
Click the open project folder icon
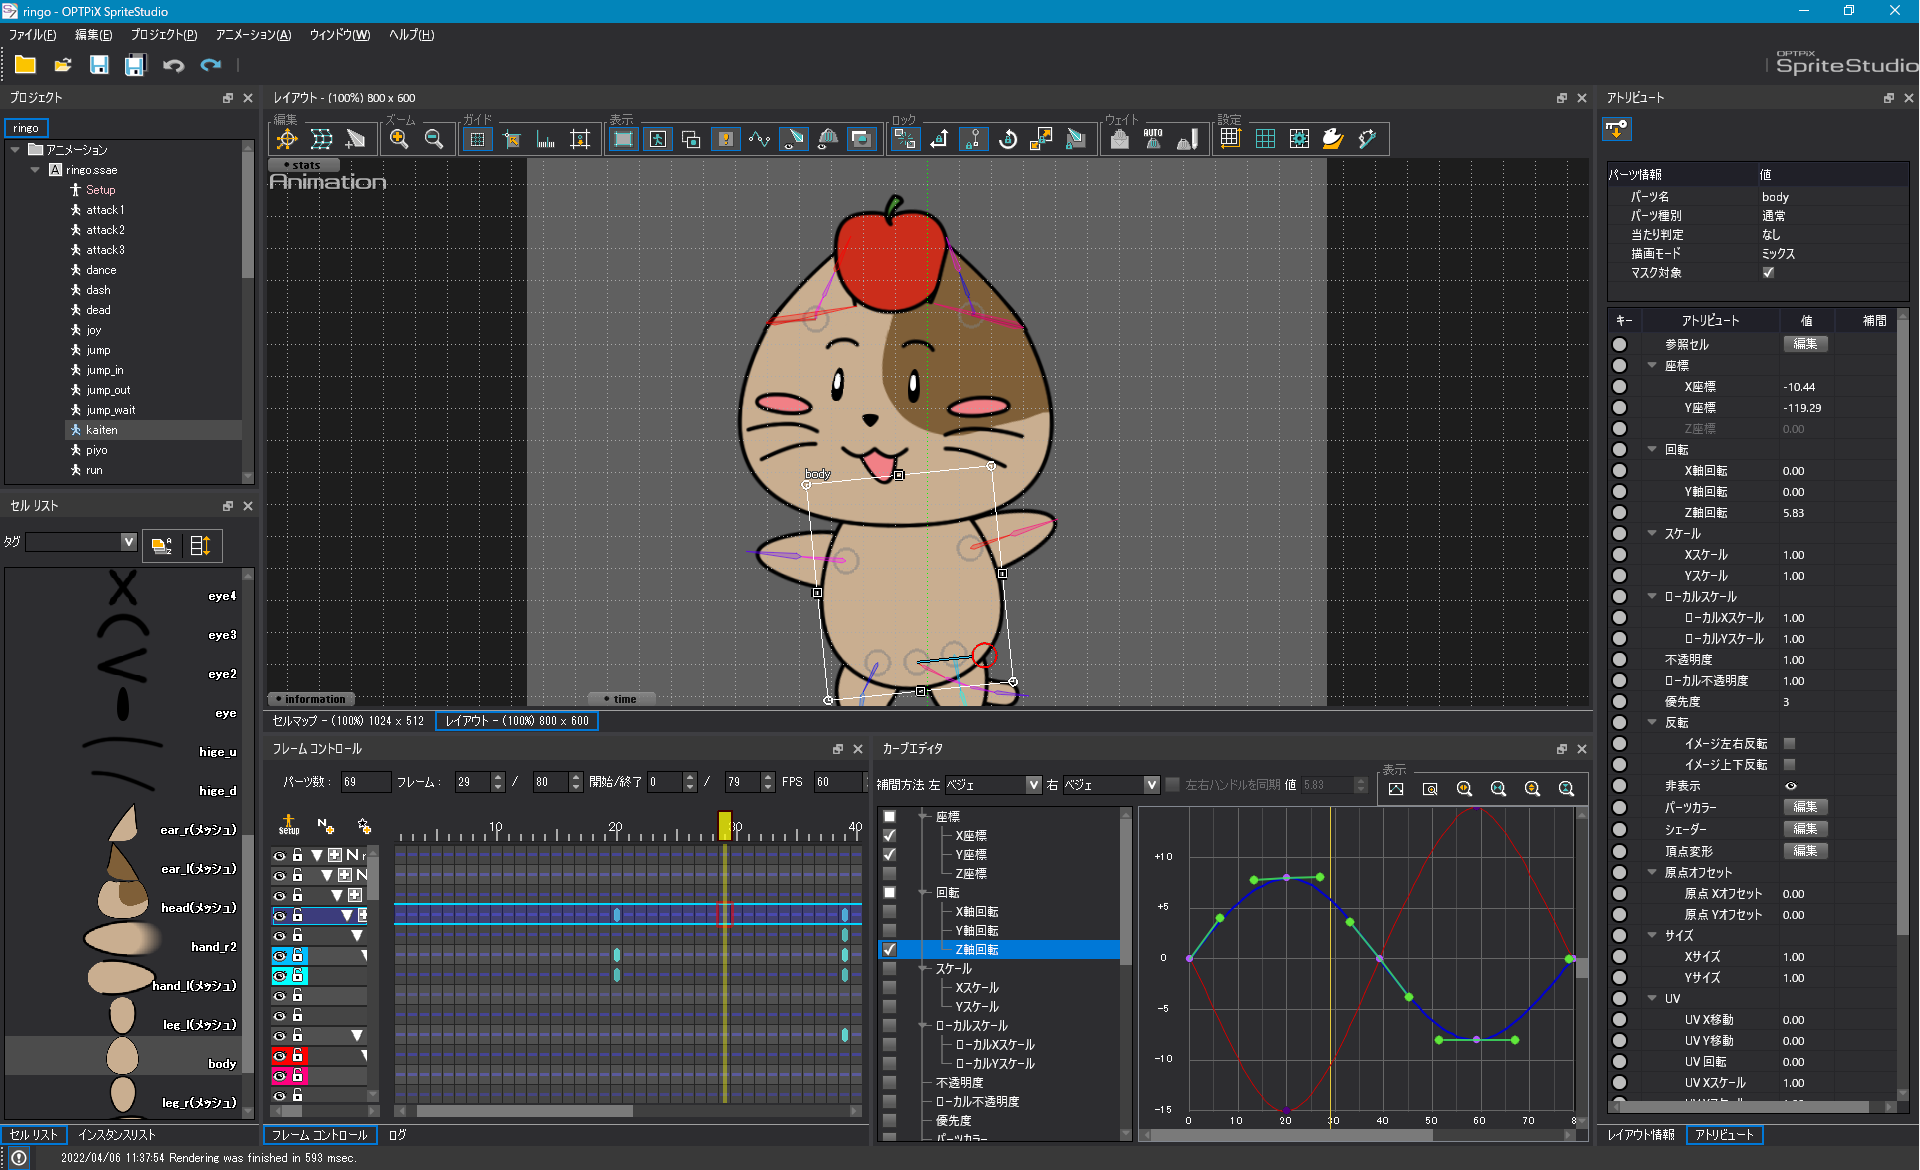click(x=62, y=65)
